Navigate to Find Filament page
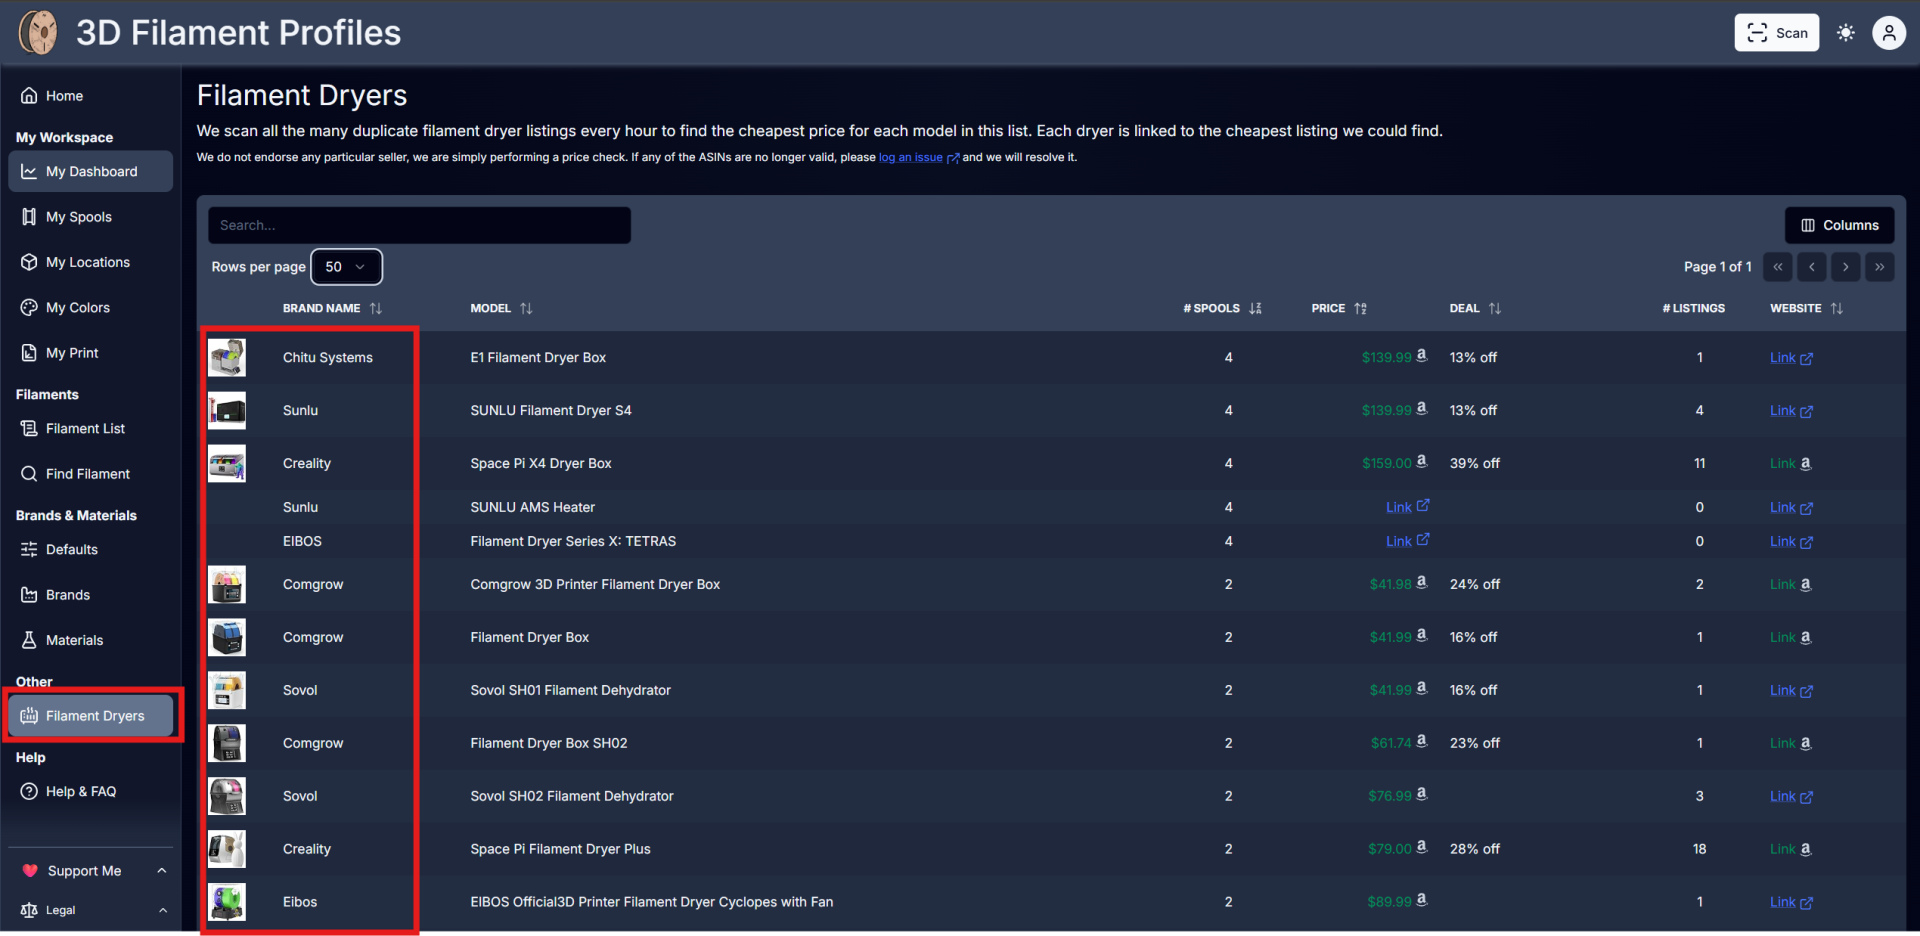1920x936 pixels. [87, 474]
